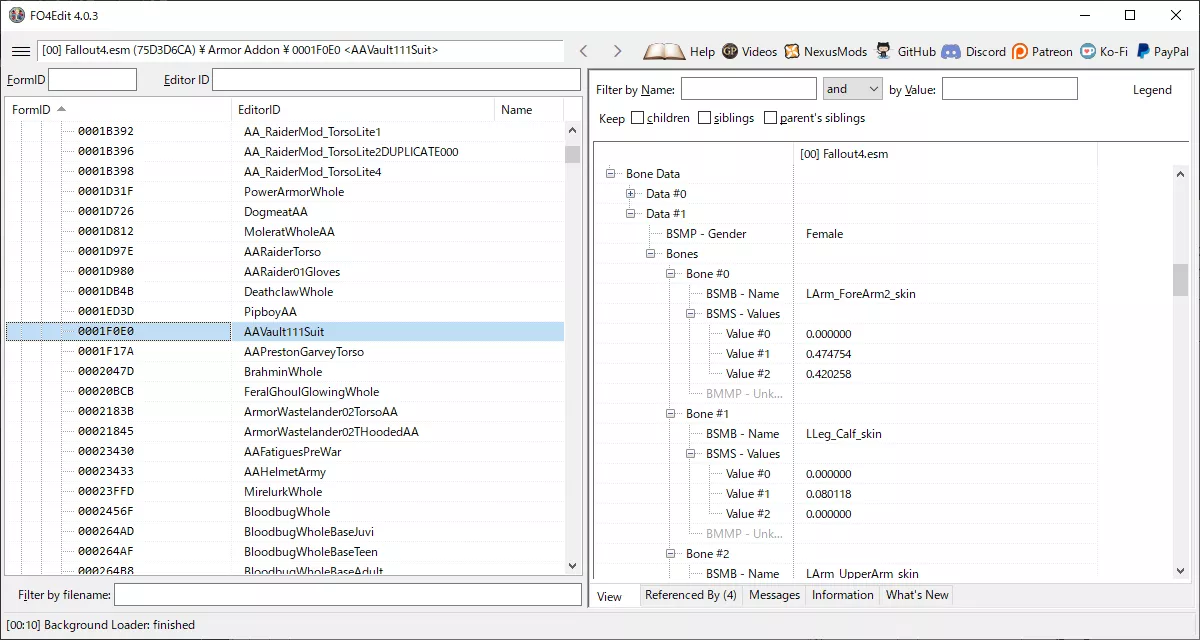Collapse the Data #1 node
The width and height of the screenshot is (1200, 640).
point(631,214)
